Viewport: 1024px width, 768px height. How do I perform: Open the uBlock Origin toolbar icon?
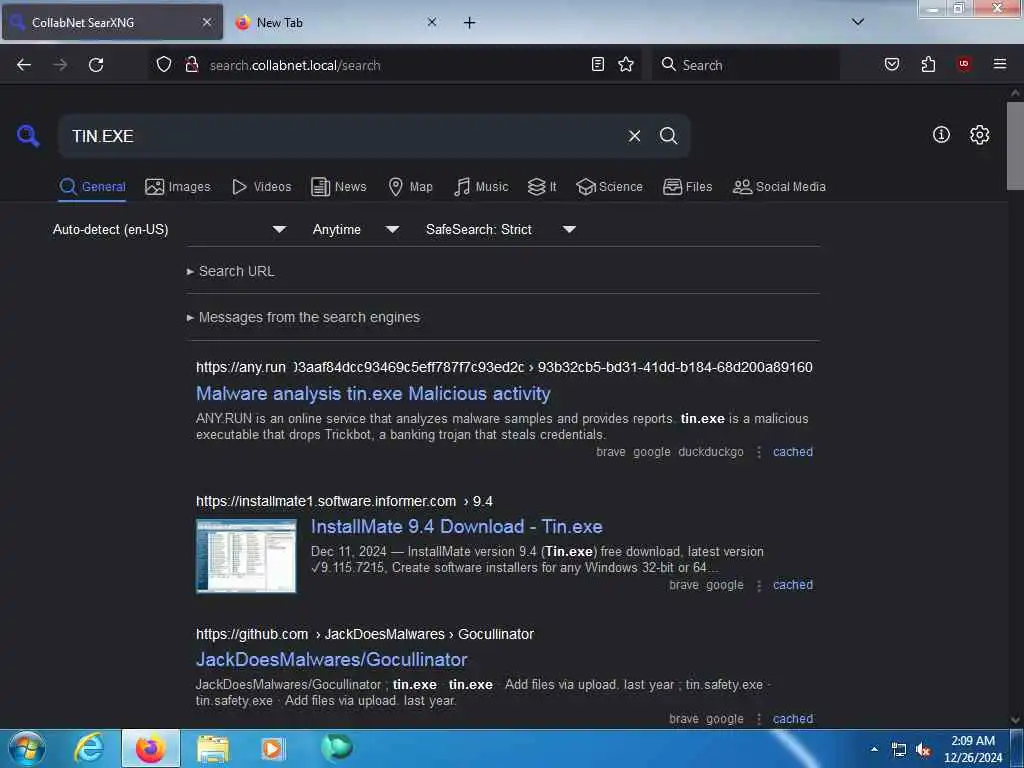963,64
